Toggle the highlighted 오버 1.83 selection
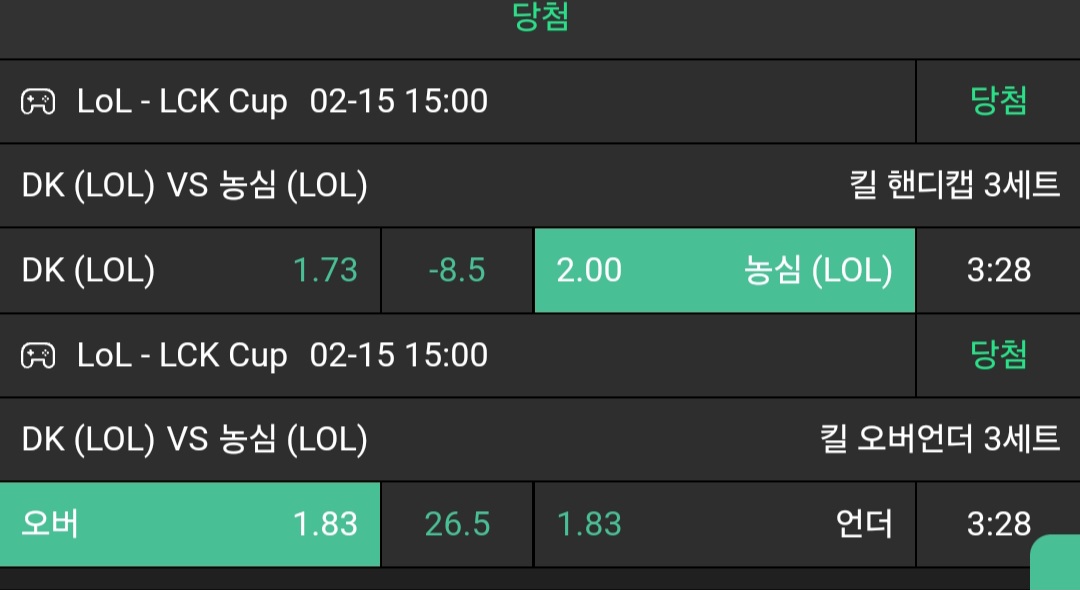 click(x=190, y=524)
